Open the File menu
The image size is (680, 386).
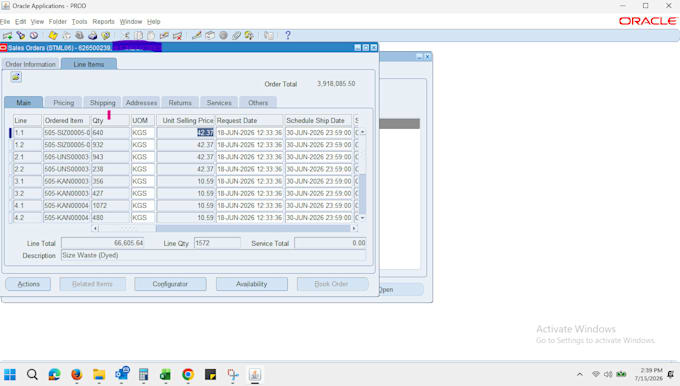pyautogui.click(x=5, y=22)
